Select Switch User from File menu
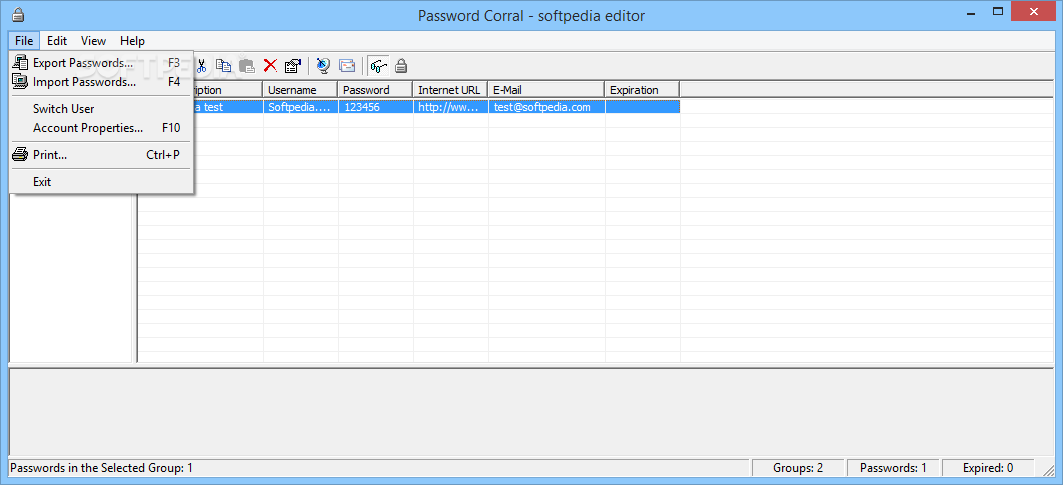The image size is (1063, 485). [x=102, y=109]
